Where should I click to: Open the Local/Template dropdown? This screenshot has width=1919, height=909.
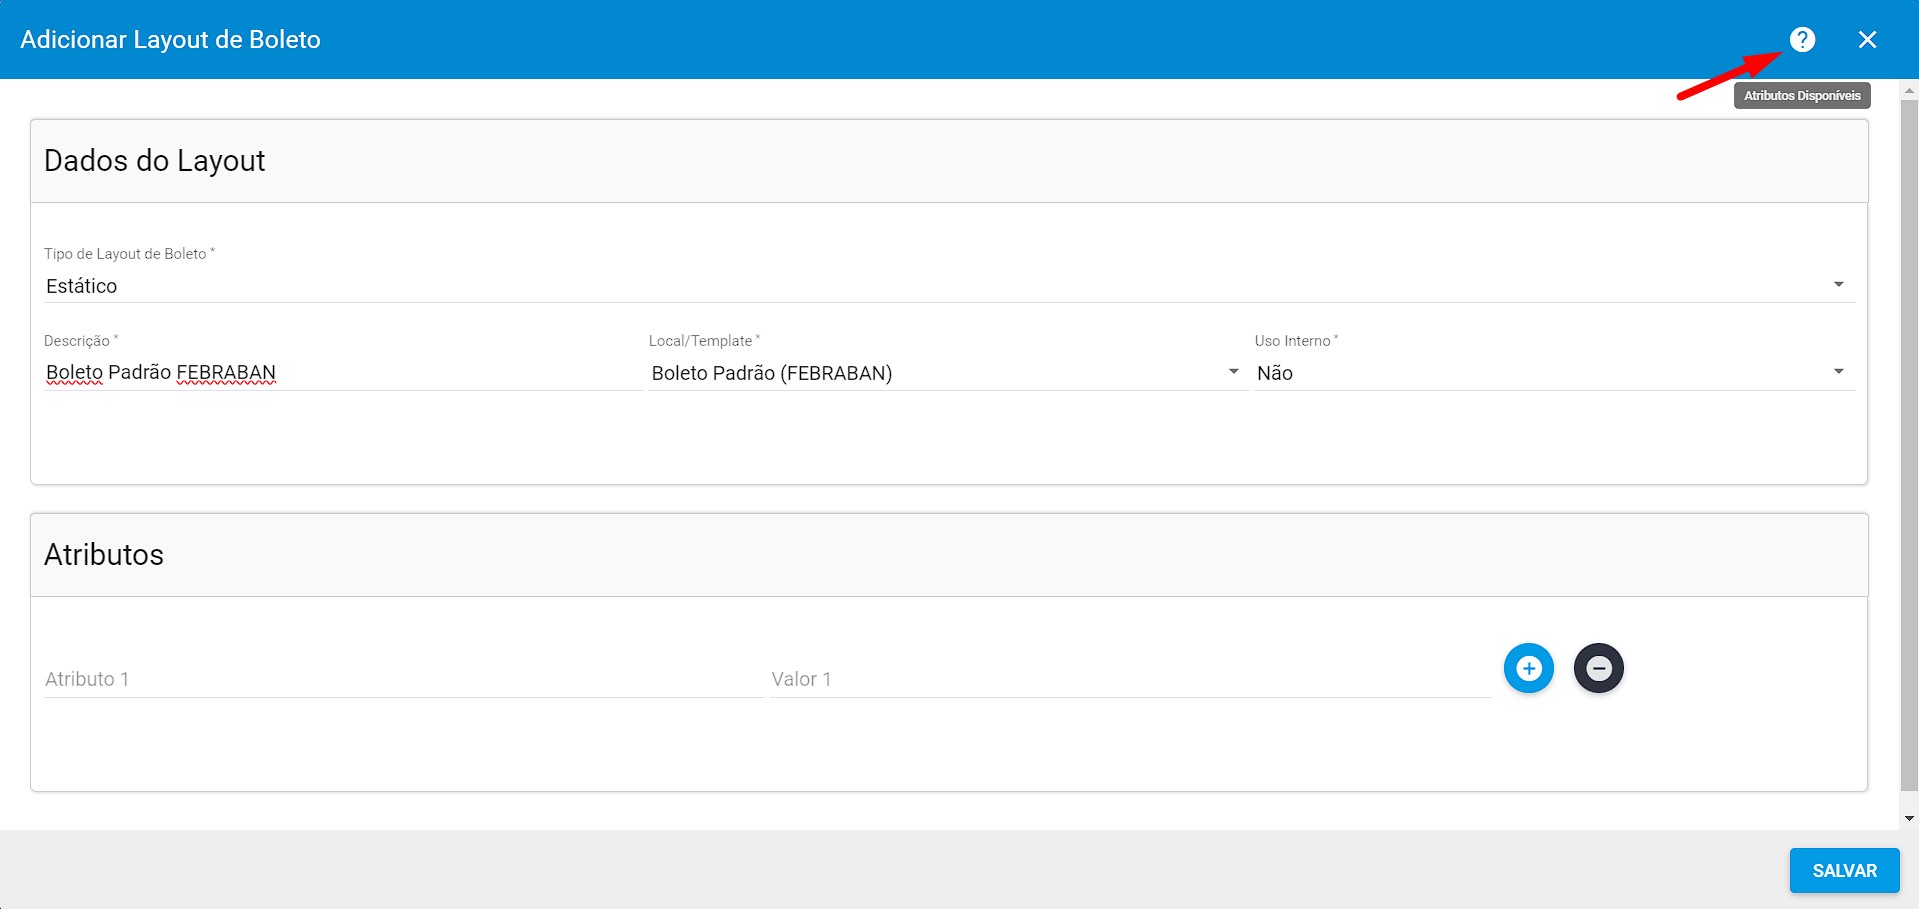946,373
